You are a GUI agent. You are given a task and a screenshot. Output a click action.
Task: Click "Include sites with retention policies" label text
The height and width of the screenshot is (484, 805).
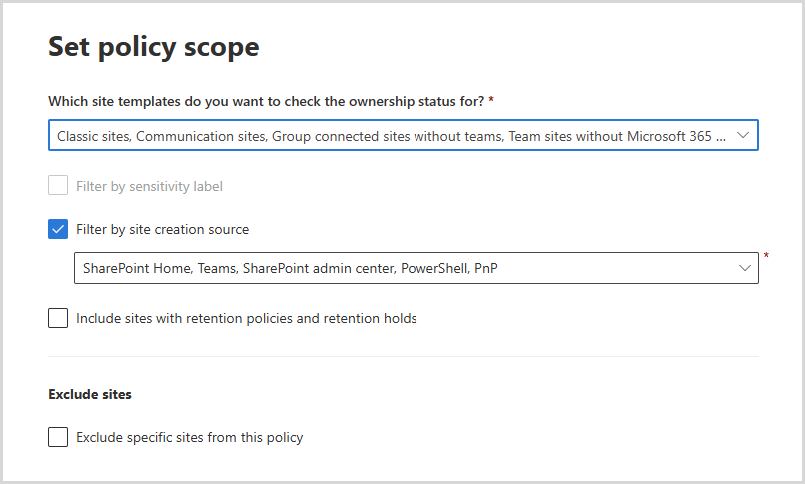(x=245, y=319)
